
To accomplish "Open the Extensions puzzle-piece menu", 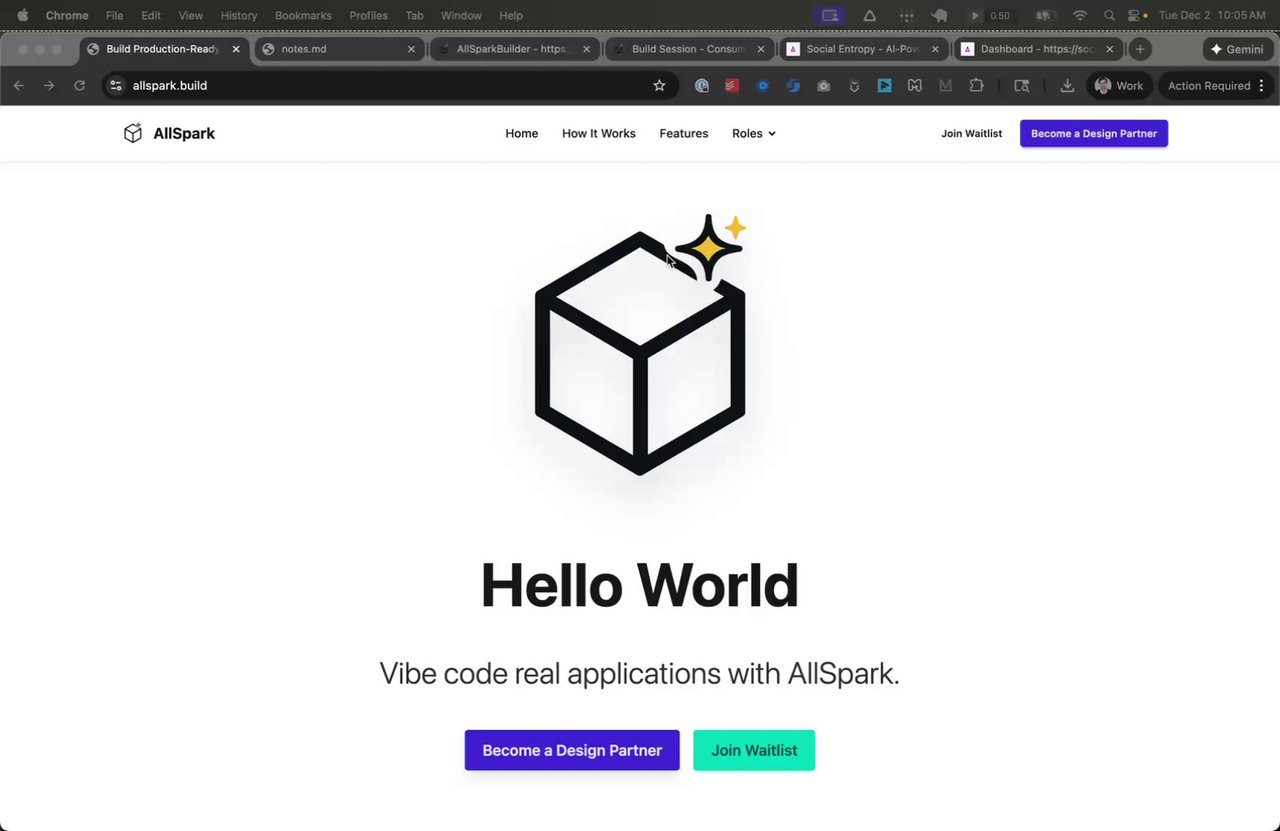I will [x=977, y=86].
